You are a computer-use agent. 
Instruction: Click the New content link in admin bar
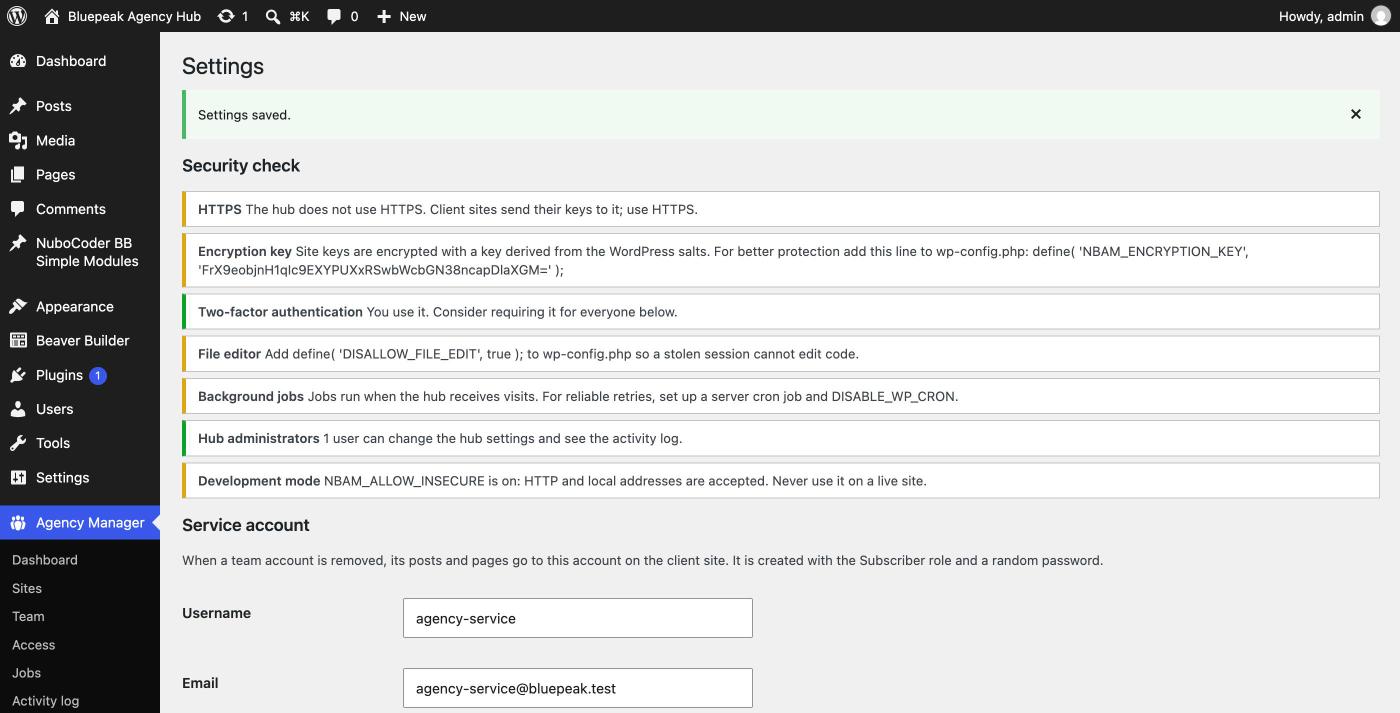pos(401,16)
